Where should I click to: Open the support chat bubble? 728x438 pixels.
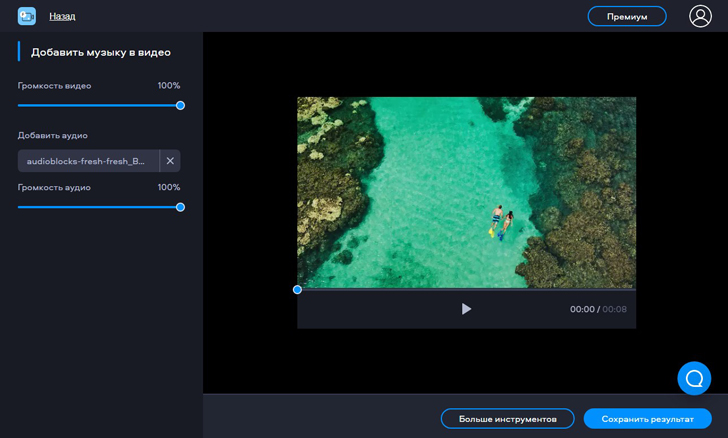coord(694,378)
